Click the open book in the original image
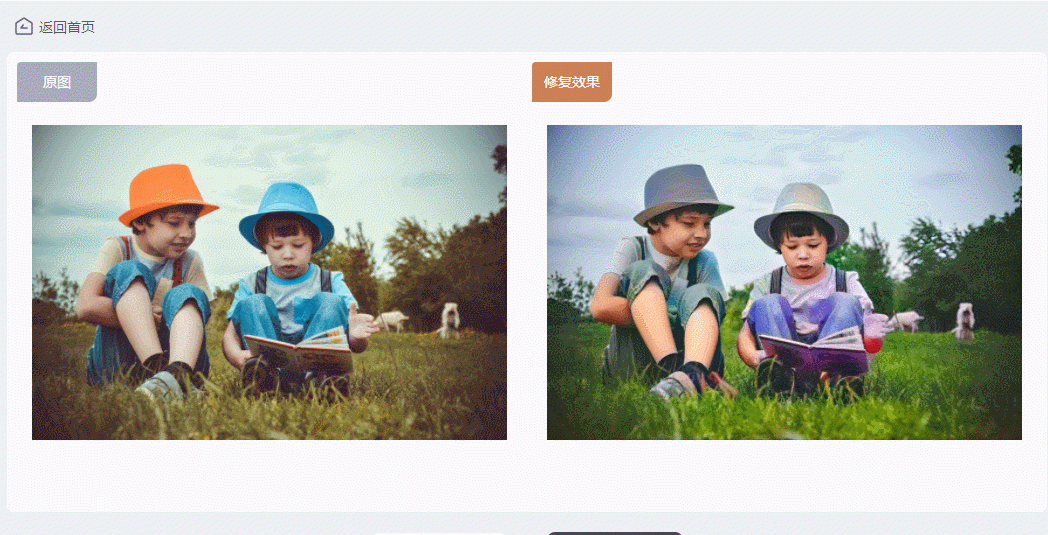 (299, 350)
